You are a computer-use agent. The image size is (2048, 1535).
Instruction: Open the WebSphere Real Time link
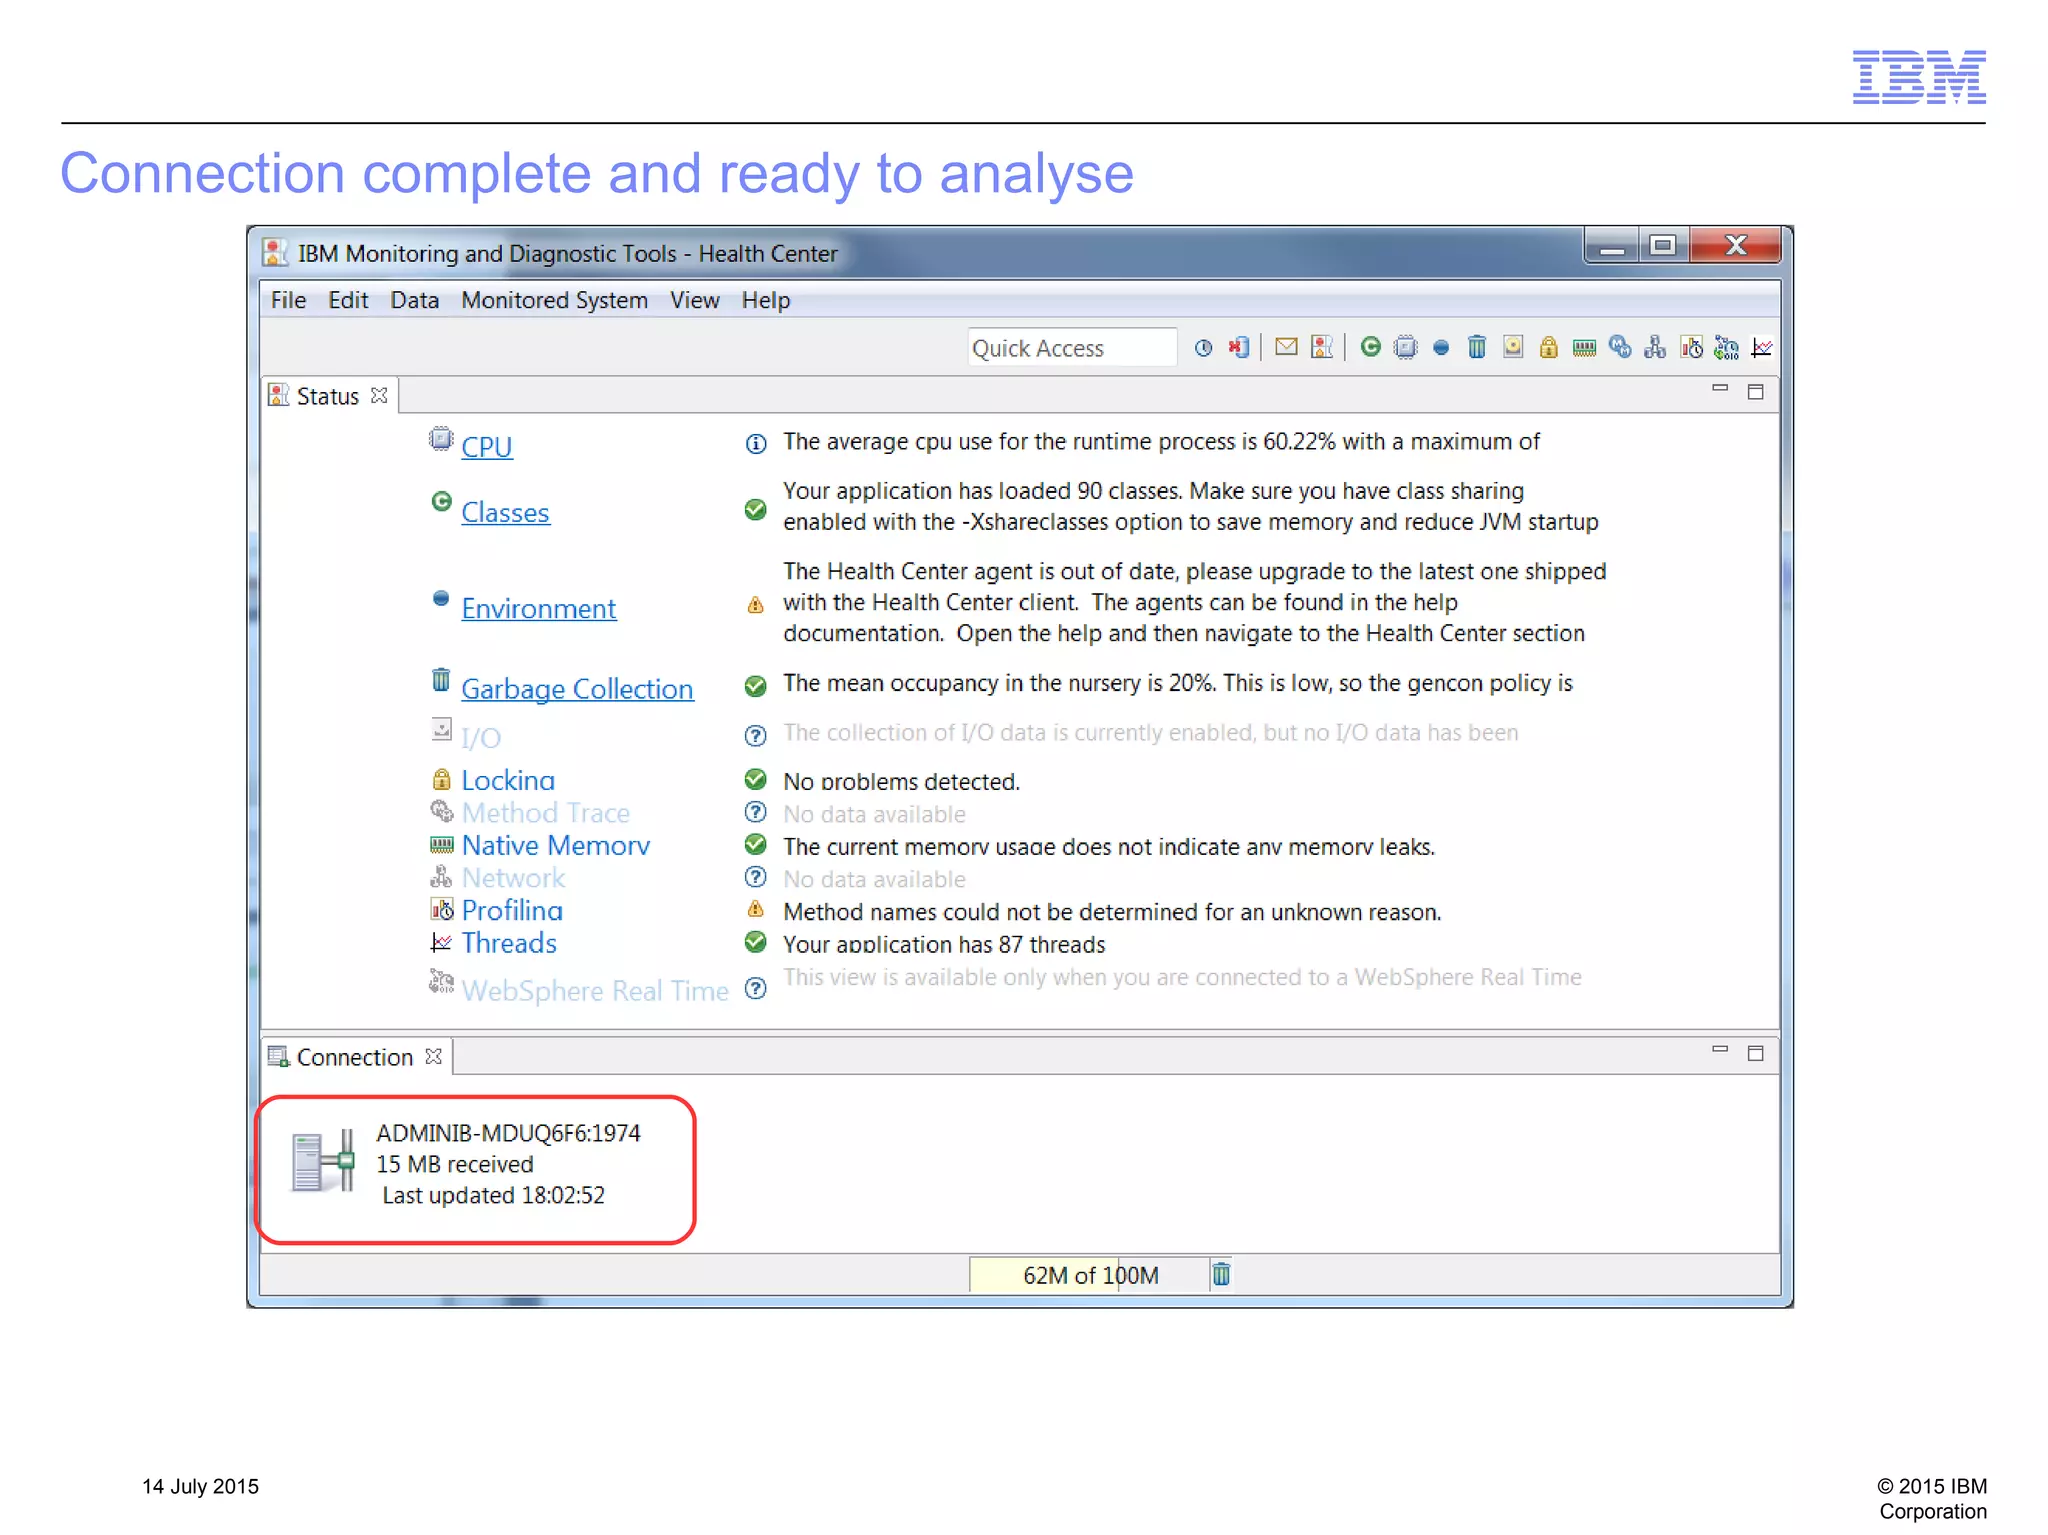[595, 990]
